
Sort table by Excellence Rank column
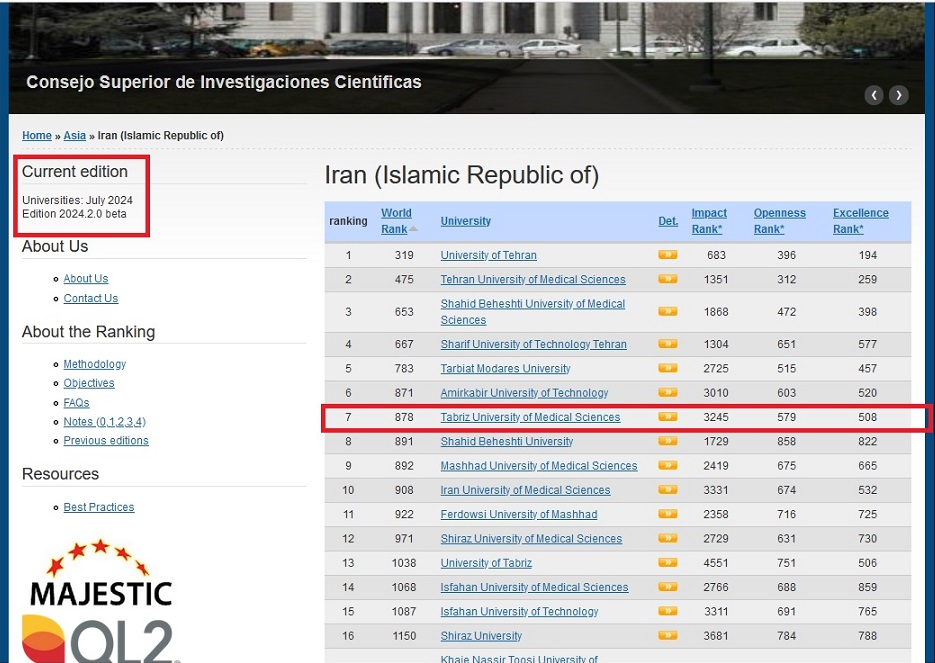tap(860, 221)
